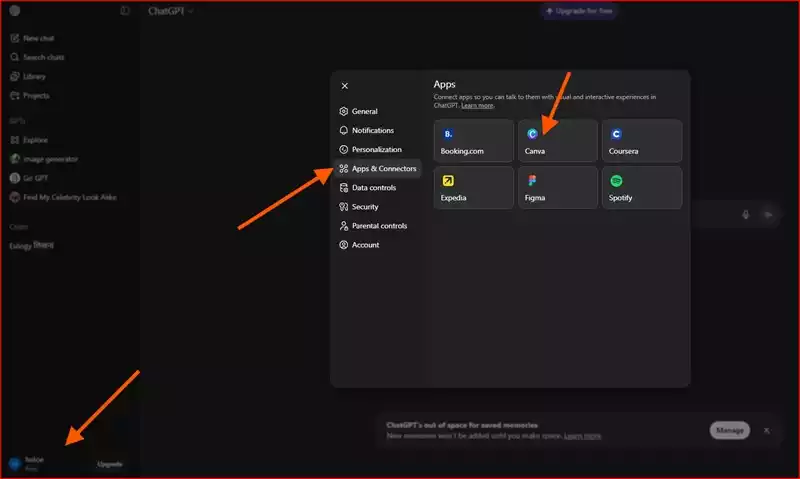
Task: Go to the Personalization settings tab
Action: point(376,149)
